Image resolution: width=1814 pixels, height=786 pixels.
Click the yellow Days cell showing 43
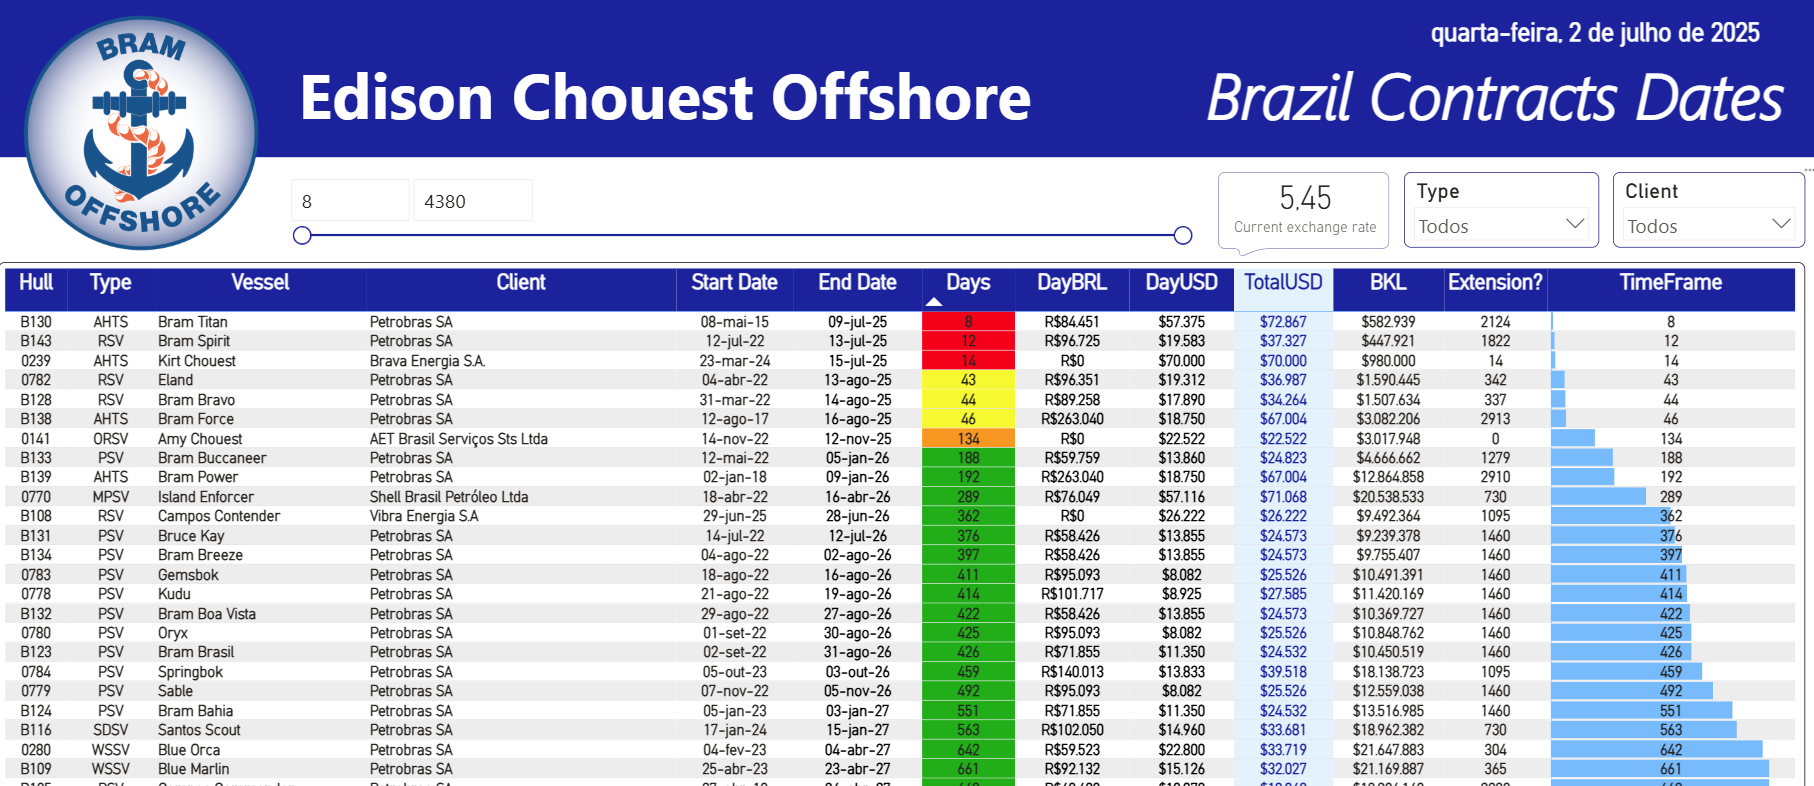click(968, 380)
